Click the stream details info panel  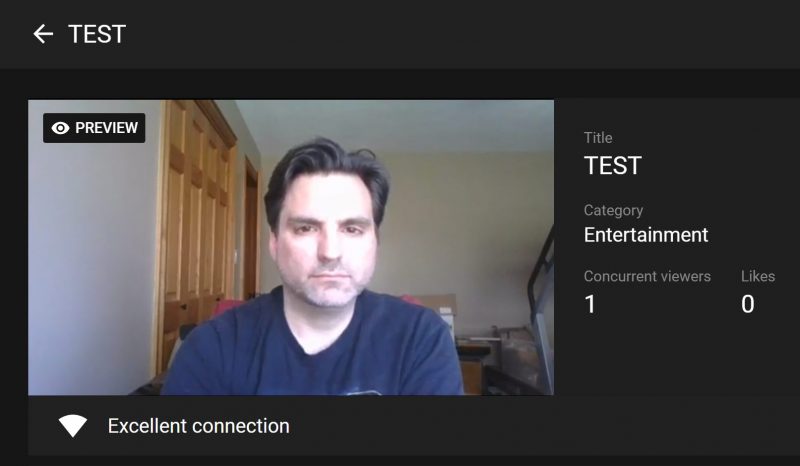coord(677,248)
